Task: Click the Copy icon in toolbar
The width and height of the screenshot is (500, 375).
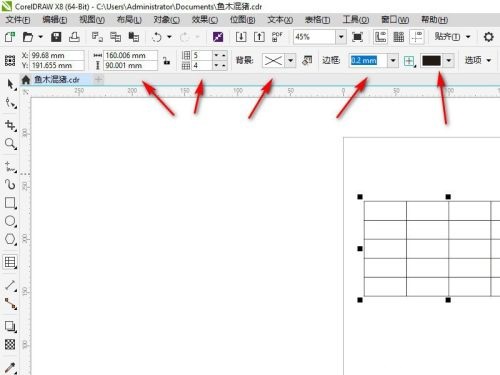Action: click(115, 37)
